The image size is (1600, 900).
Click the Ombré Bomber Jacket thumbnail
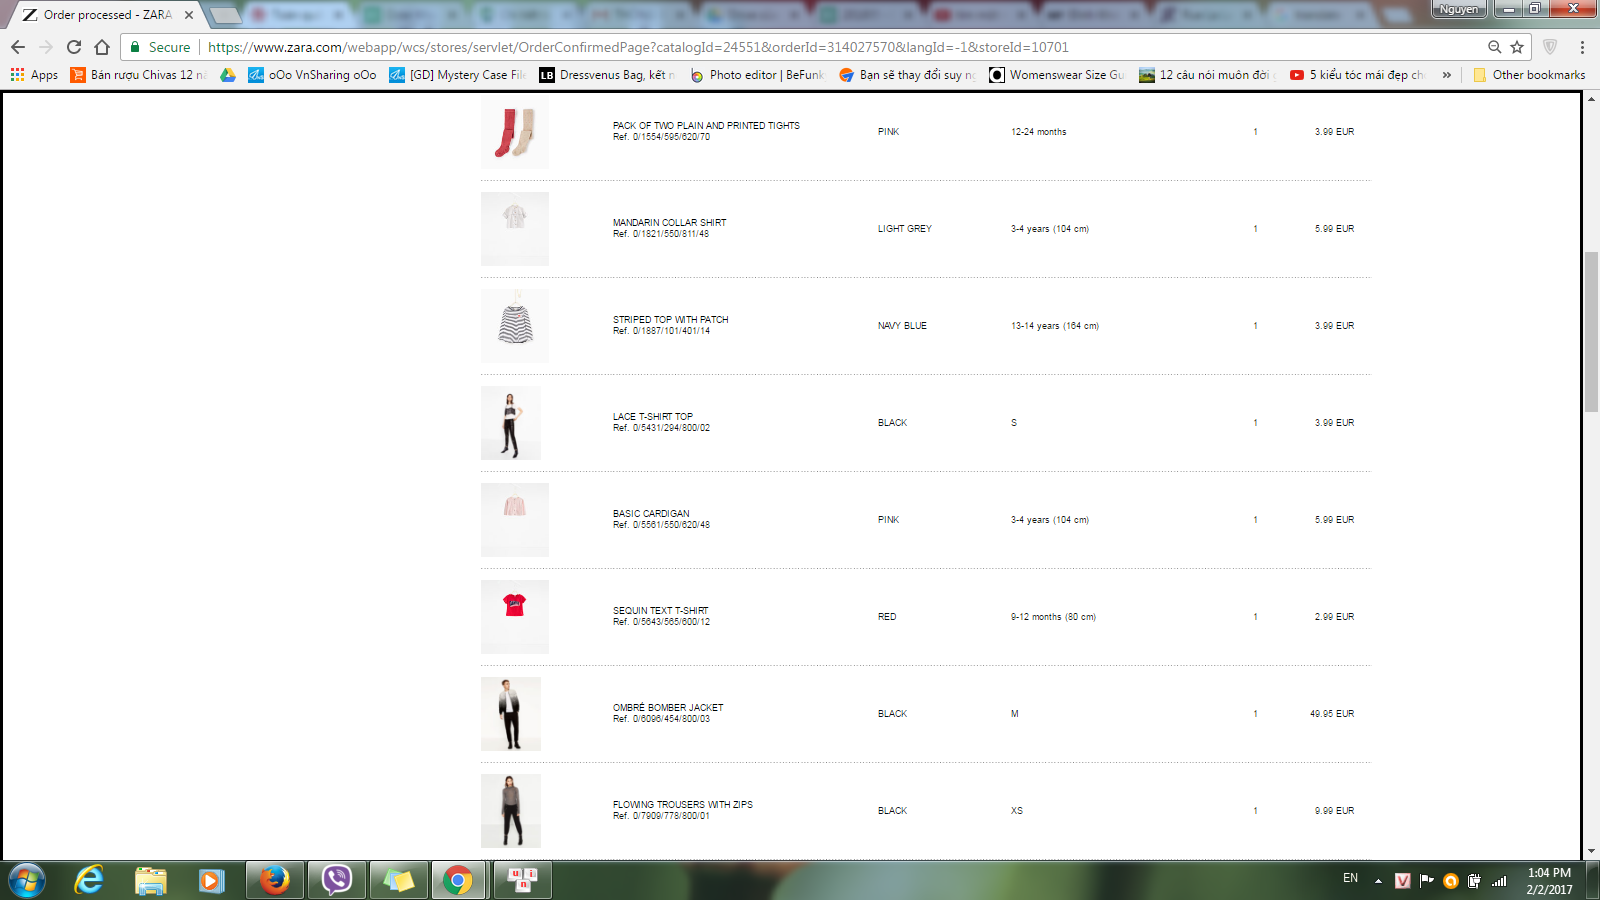pyautogui.click(x=511, y=714)
